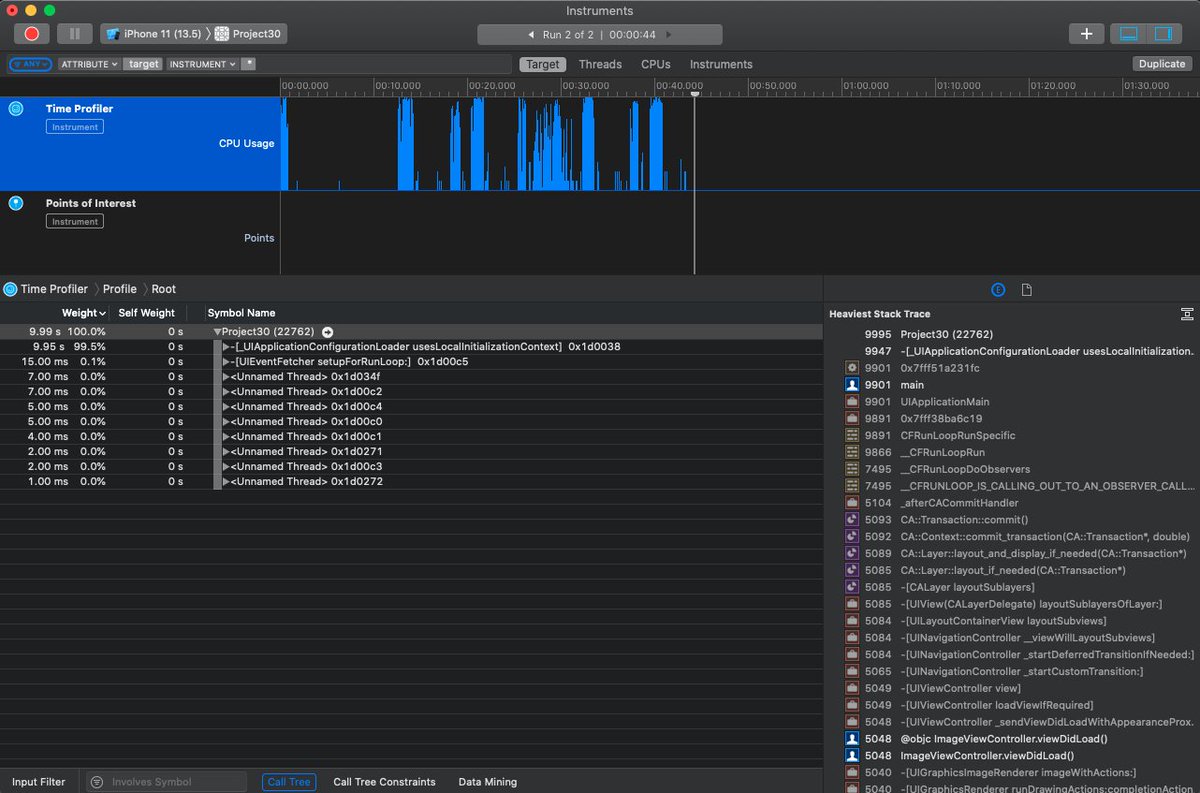This screenshot has width=1200, height=793.
Task: Open the document inspector icon
Action: pos(1027,290)
